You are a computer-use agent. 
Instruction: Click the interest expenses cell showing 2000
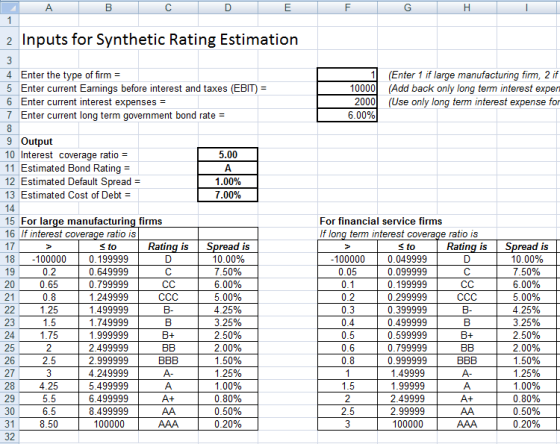coord(347,102)
